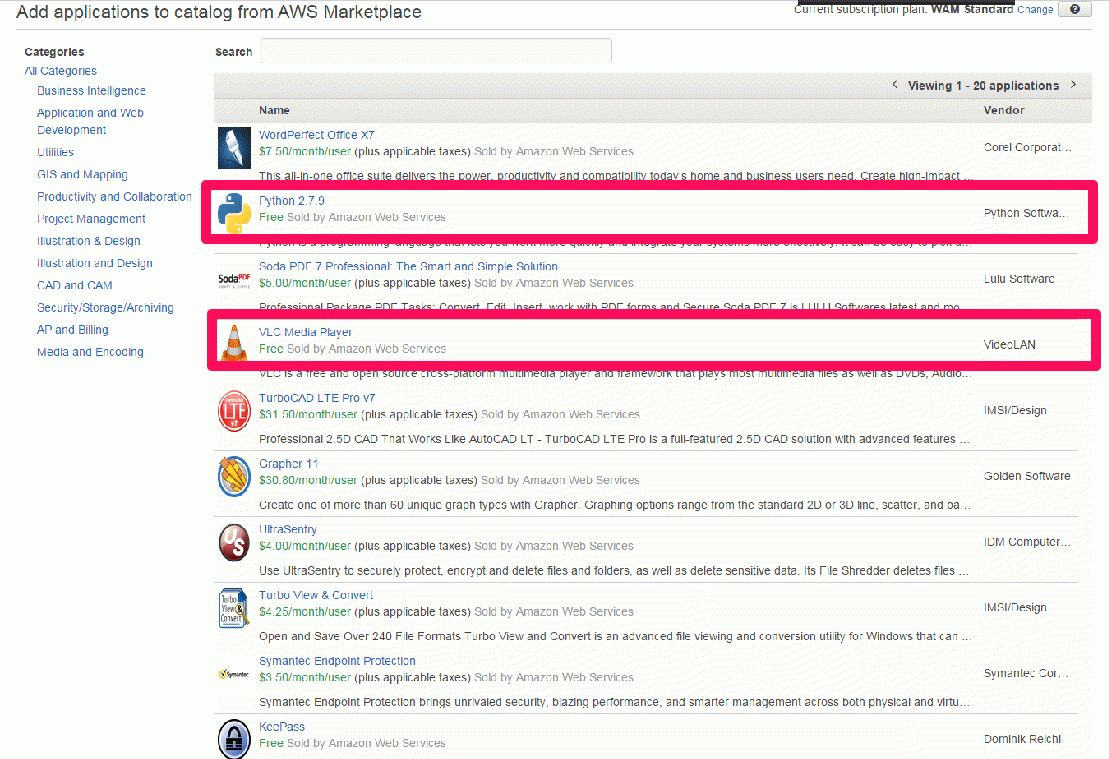The width and height of the screenshot is (1109, 759).
Task: Open the UltraSentry link
Action: pyautogui.click(x=287, y=529)
